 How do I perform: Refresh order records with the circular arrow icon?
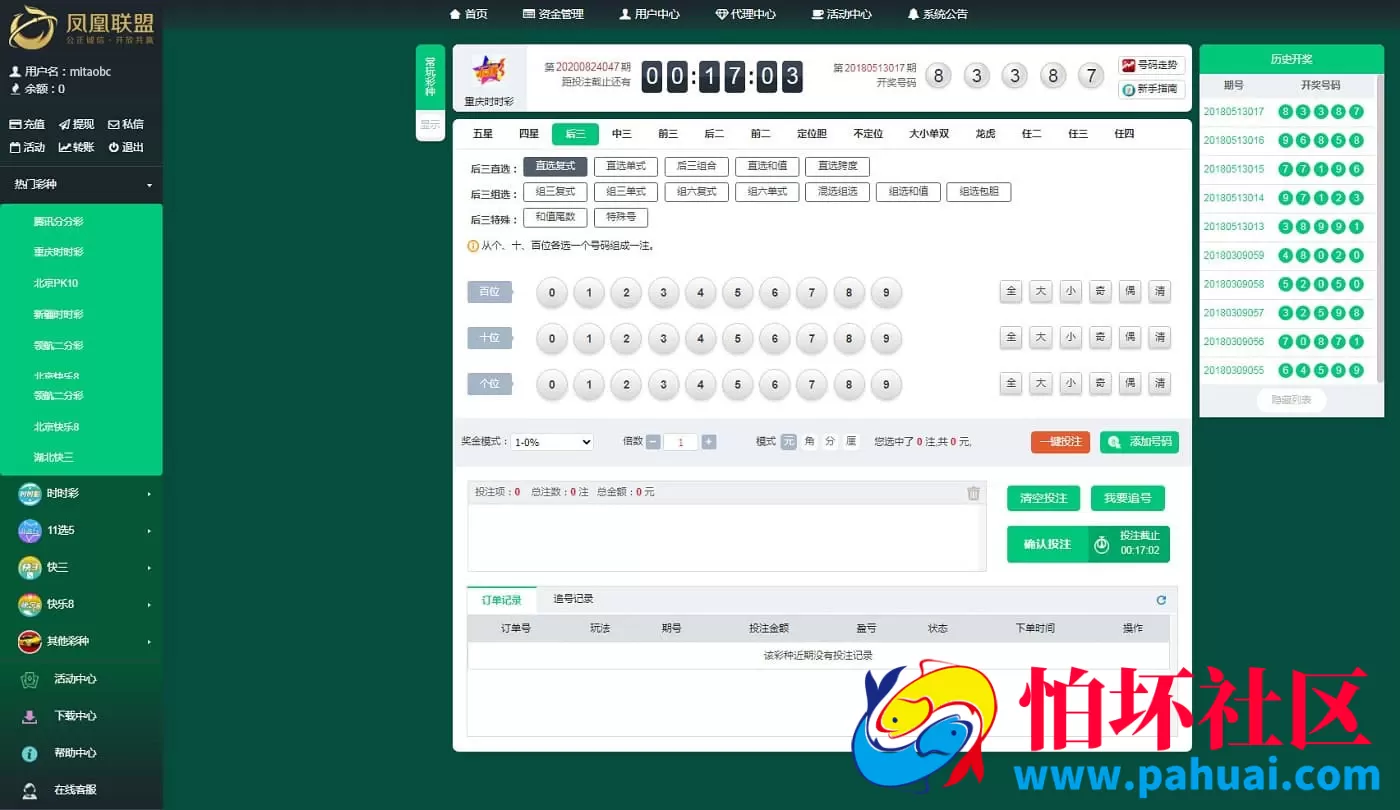pyautogui.click(x=1161, y=600)
